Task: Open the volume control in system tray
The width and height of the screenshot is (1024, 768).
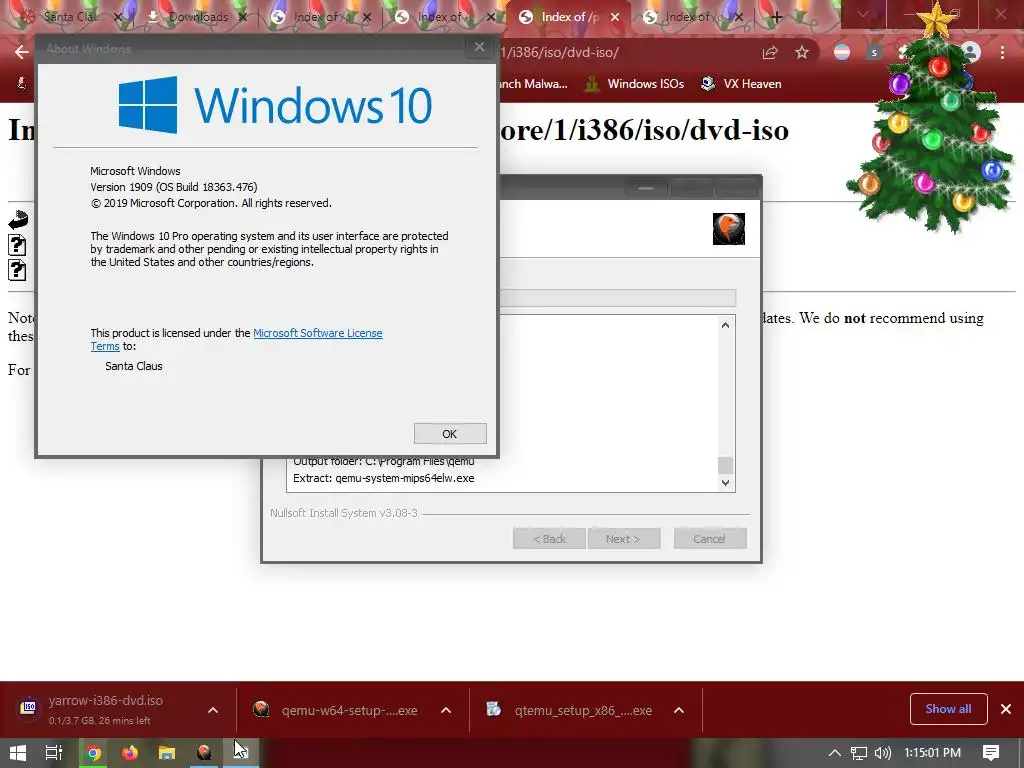Action: [x=882, y=753]
